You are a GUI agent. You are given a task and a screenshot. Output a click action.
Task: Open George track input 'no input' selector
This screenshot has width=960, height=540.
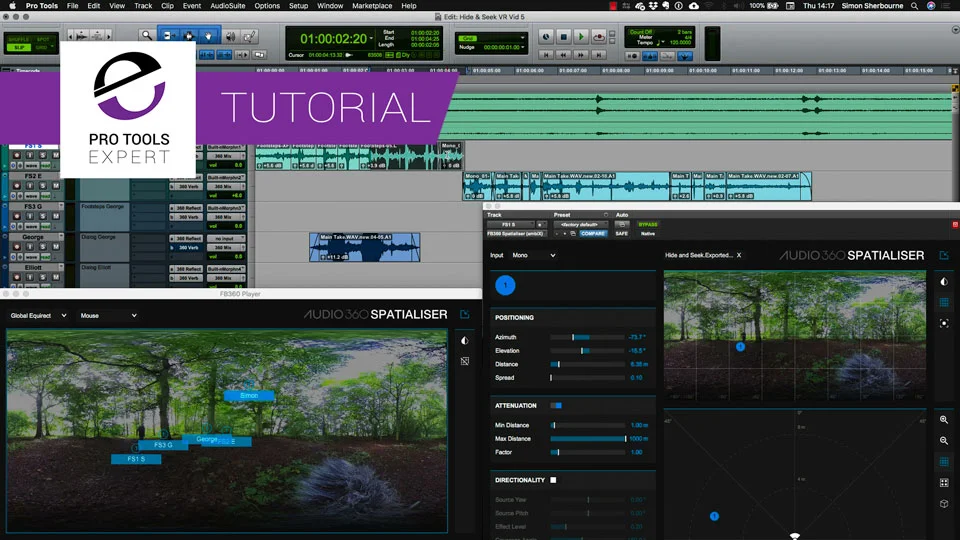coord(225,238)
